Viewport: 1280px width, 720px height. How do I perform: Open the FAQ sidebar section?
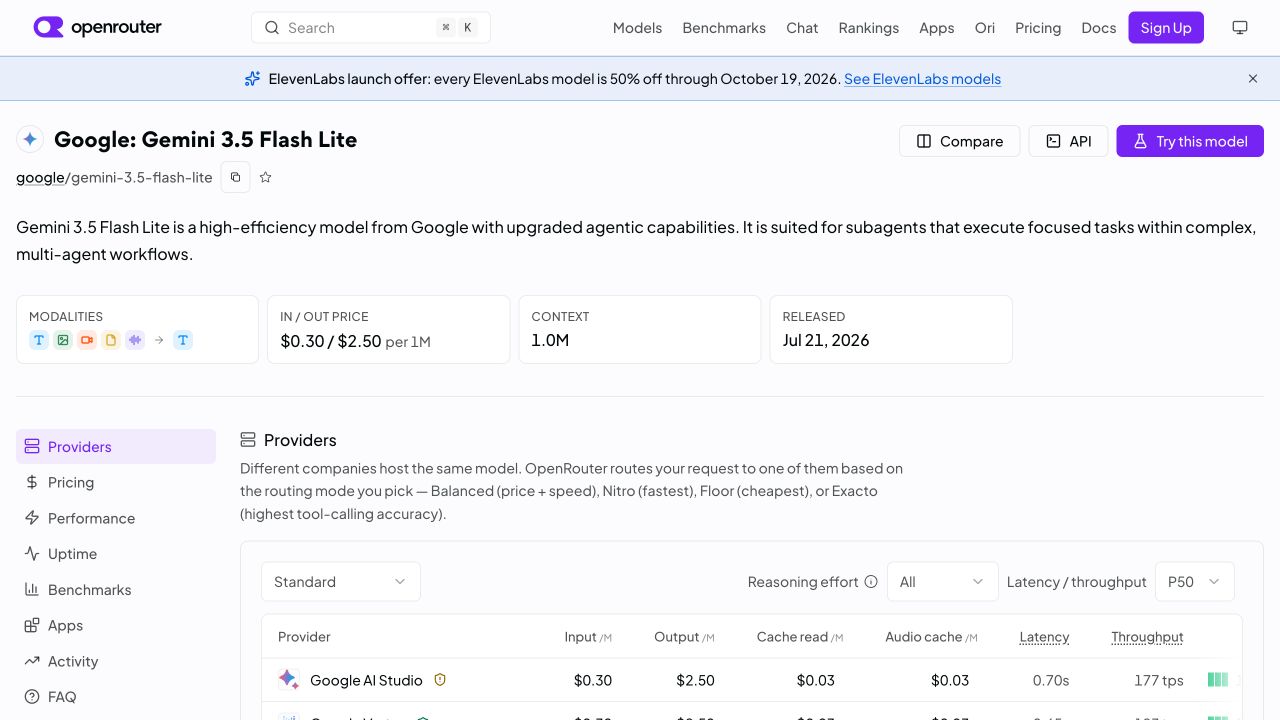coord(116,697)
